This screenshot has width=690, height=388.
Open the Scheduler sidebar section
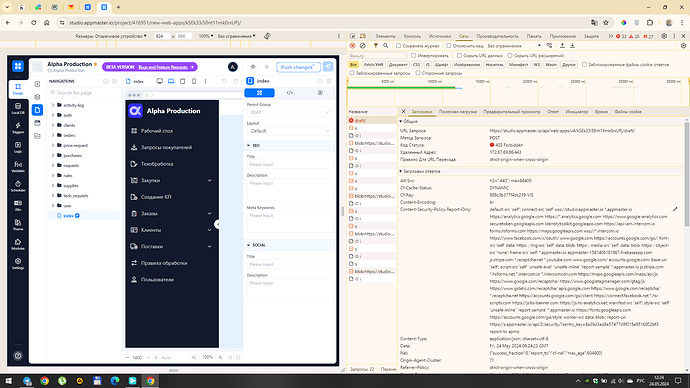pyautogui.click(x=18, y=186)
